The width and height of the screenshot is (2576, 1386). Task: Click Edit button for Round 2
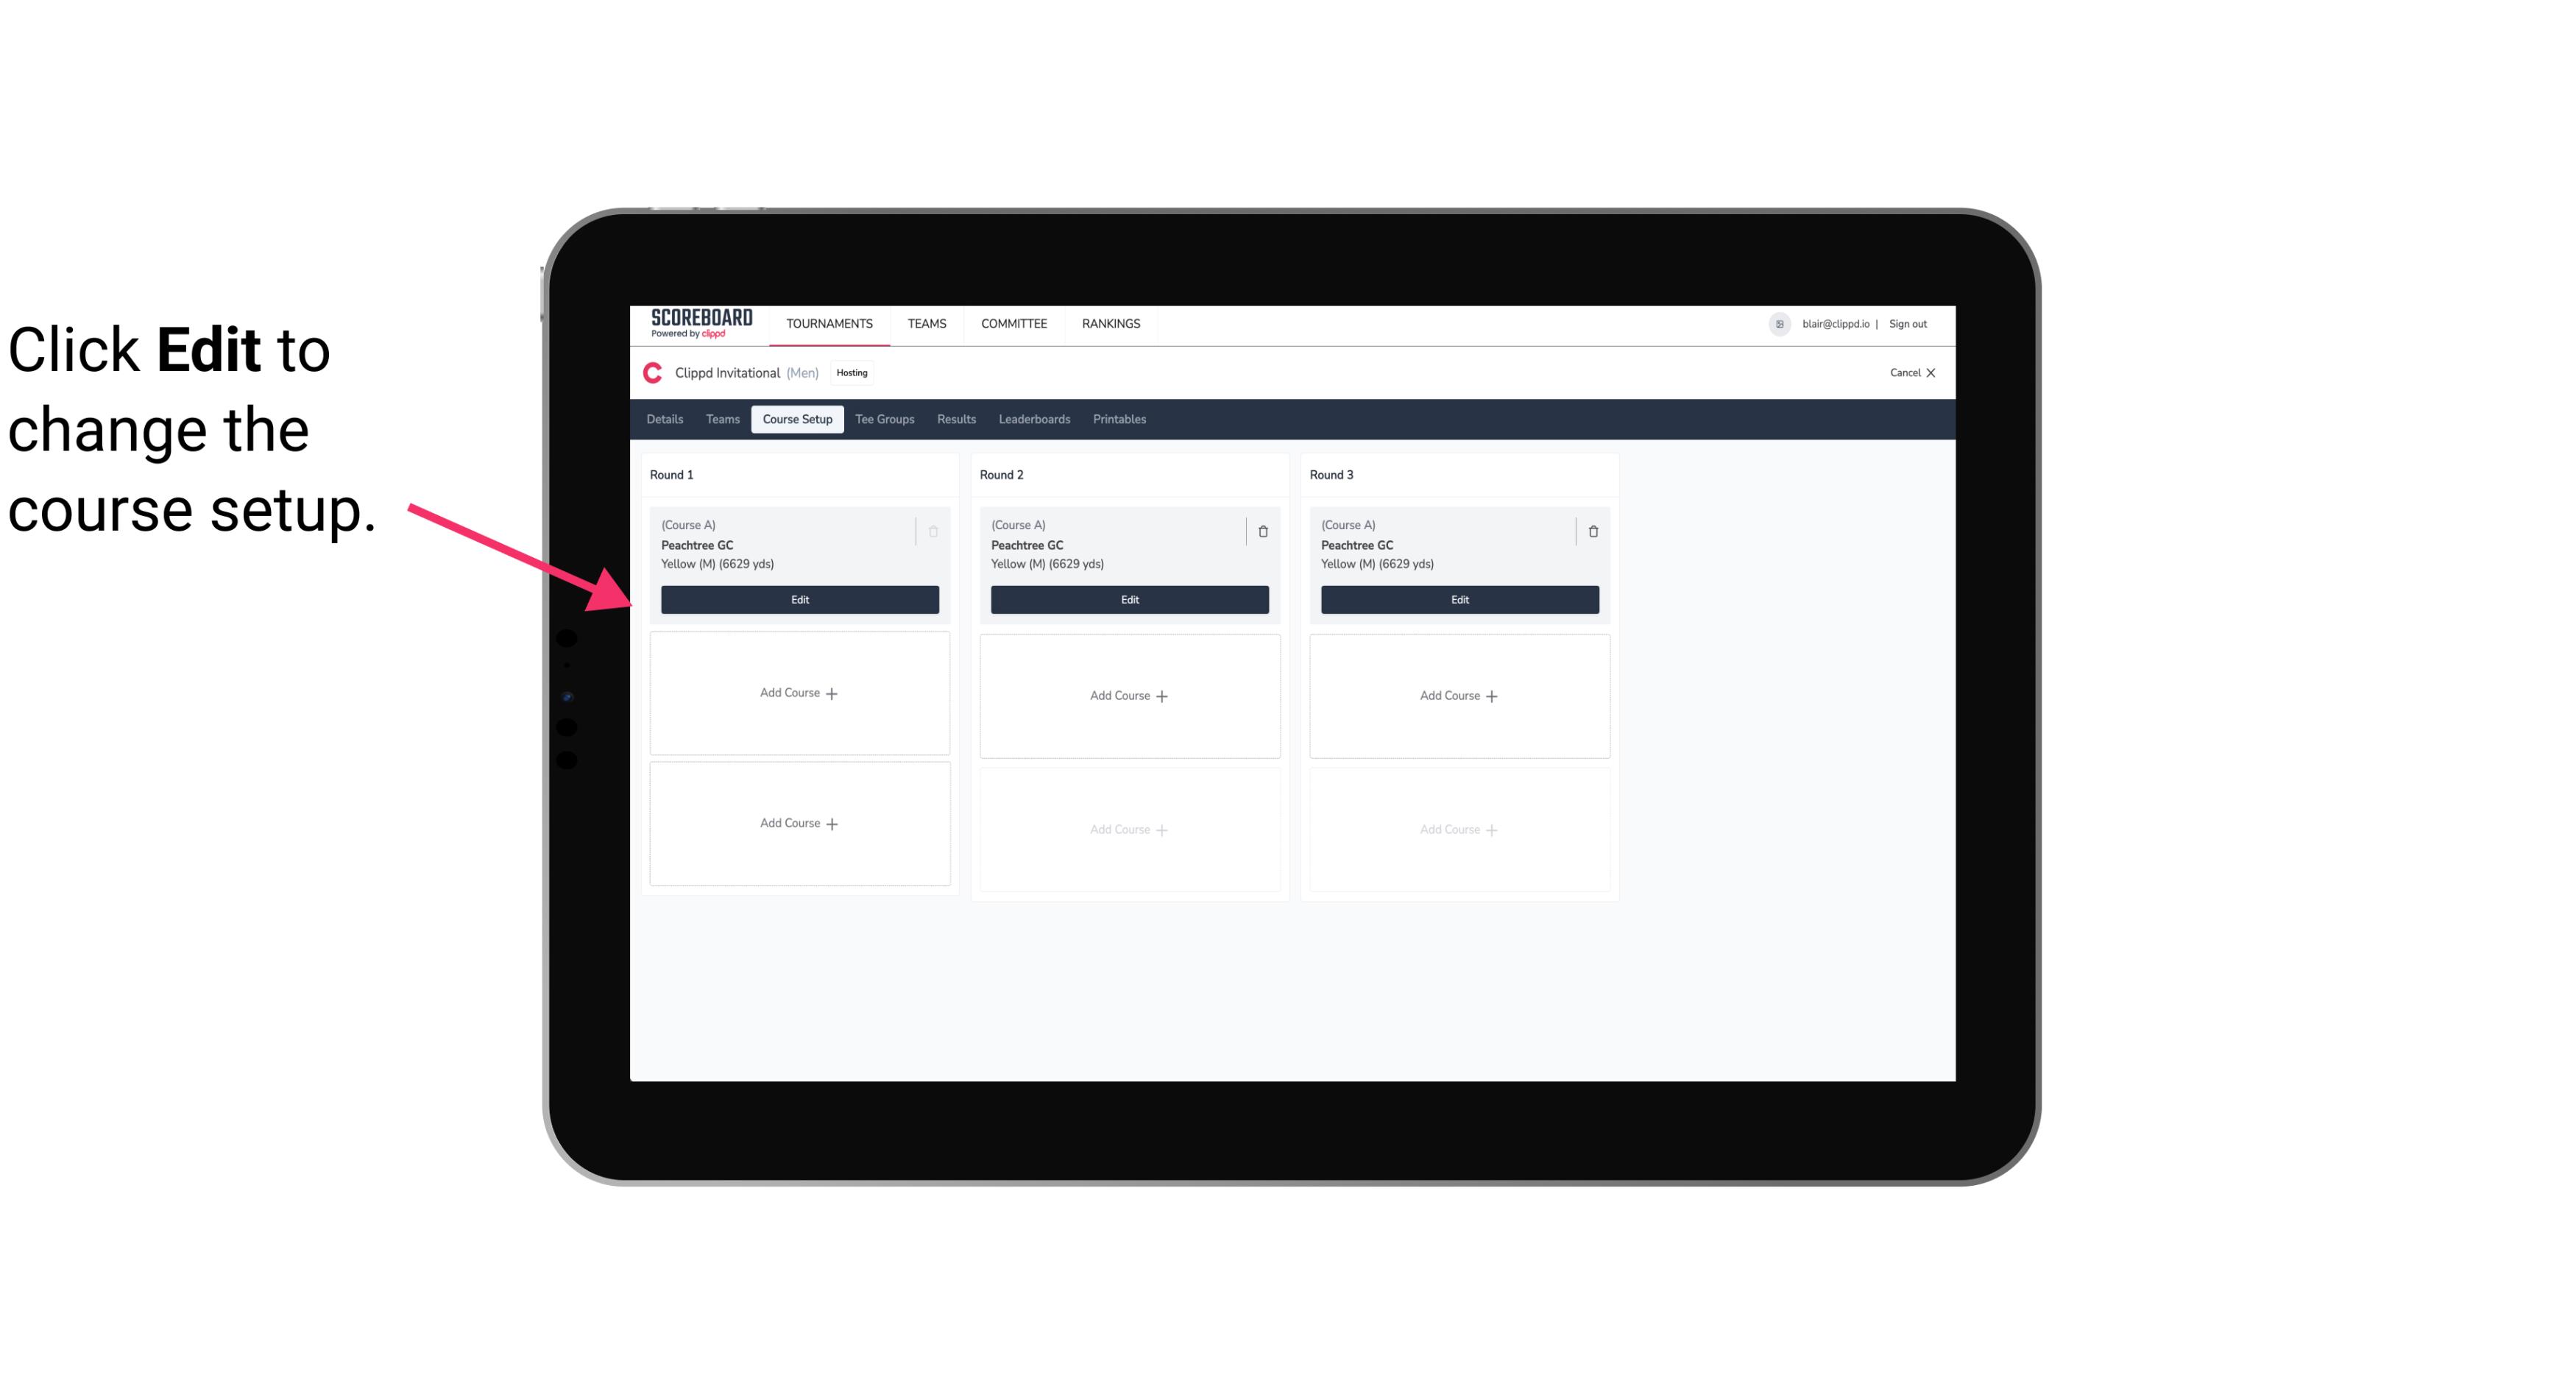tap(1128, 598)
